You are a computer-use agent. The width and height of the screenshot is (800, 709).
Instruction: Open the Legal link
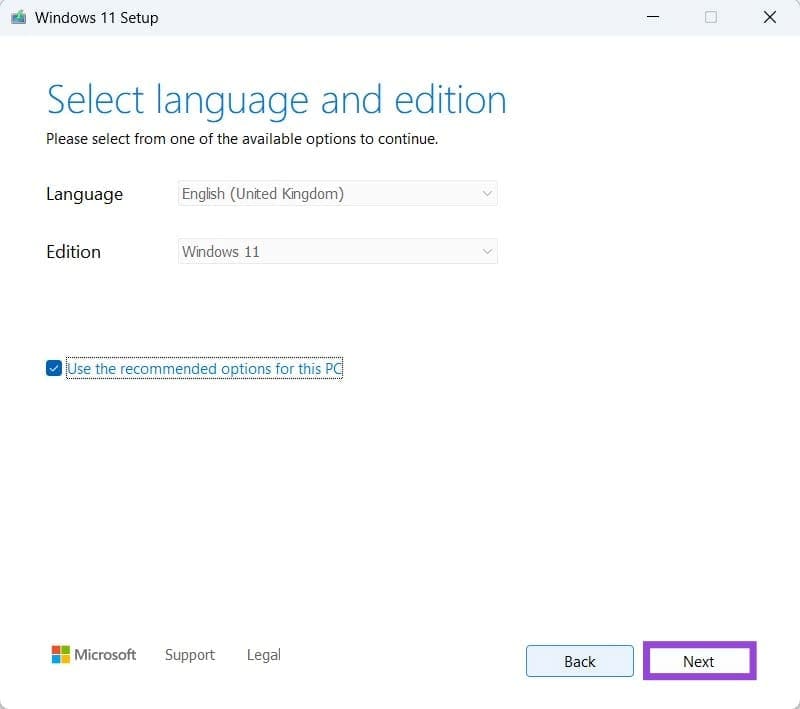264,655
